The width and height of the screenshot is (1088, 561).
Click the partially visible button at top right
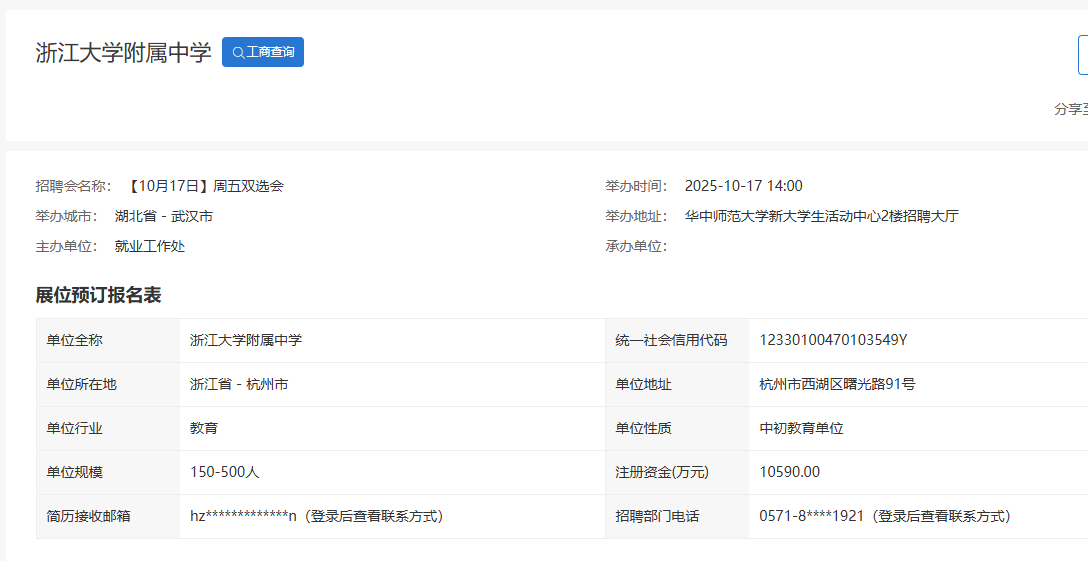tap(1082, 55)
